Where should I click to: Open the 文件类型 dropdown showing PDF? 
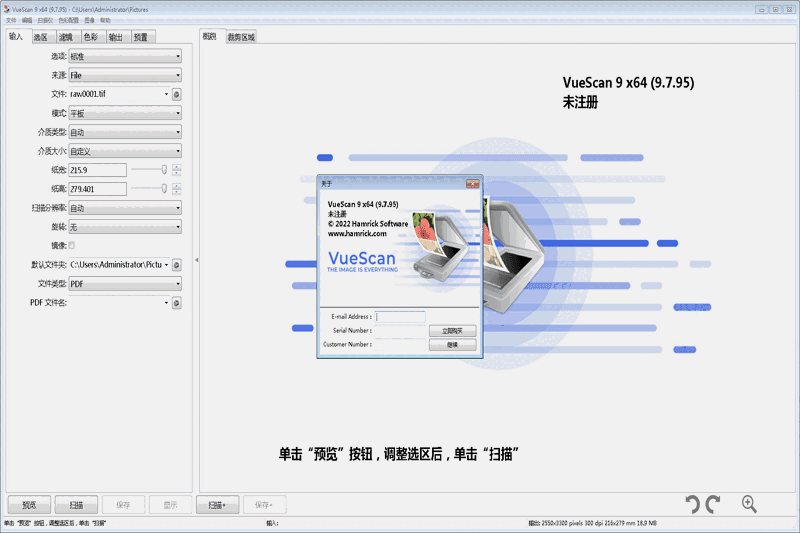point(125,284)
